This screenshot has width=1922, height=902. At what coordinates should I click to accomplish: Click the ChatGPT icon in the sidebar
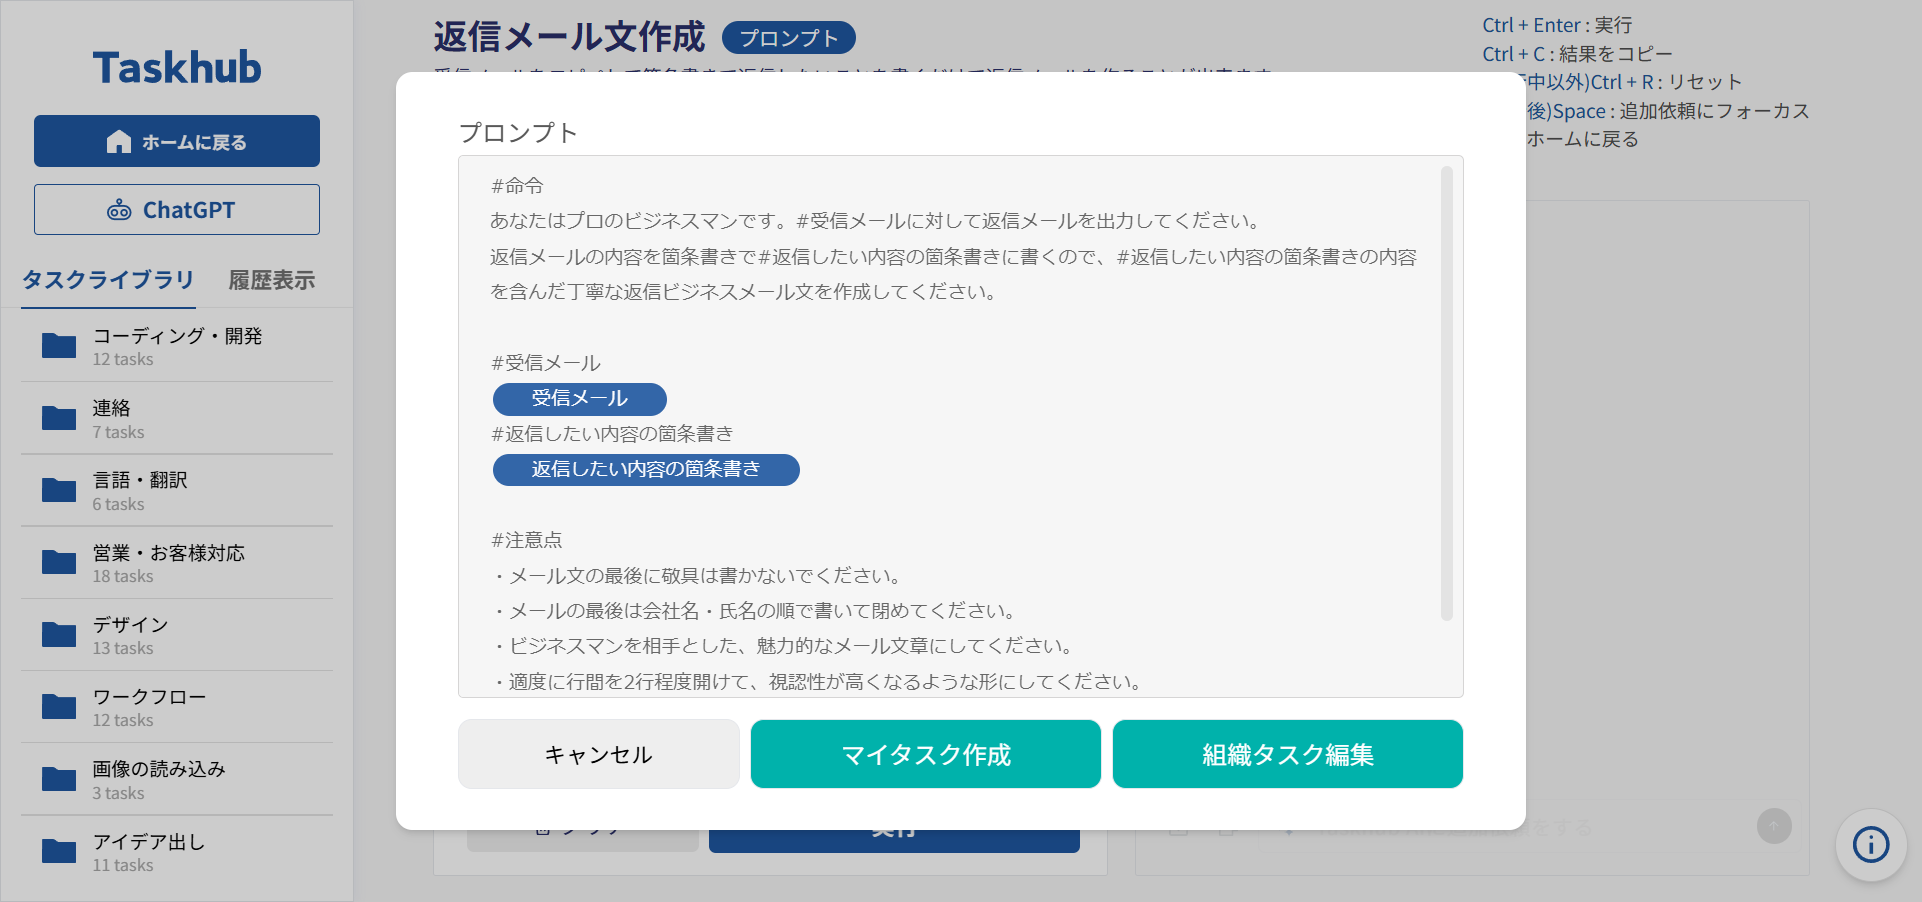click(x=120, y=210)
